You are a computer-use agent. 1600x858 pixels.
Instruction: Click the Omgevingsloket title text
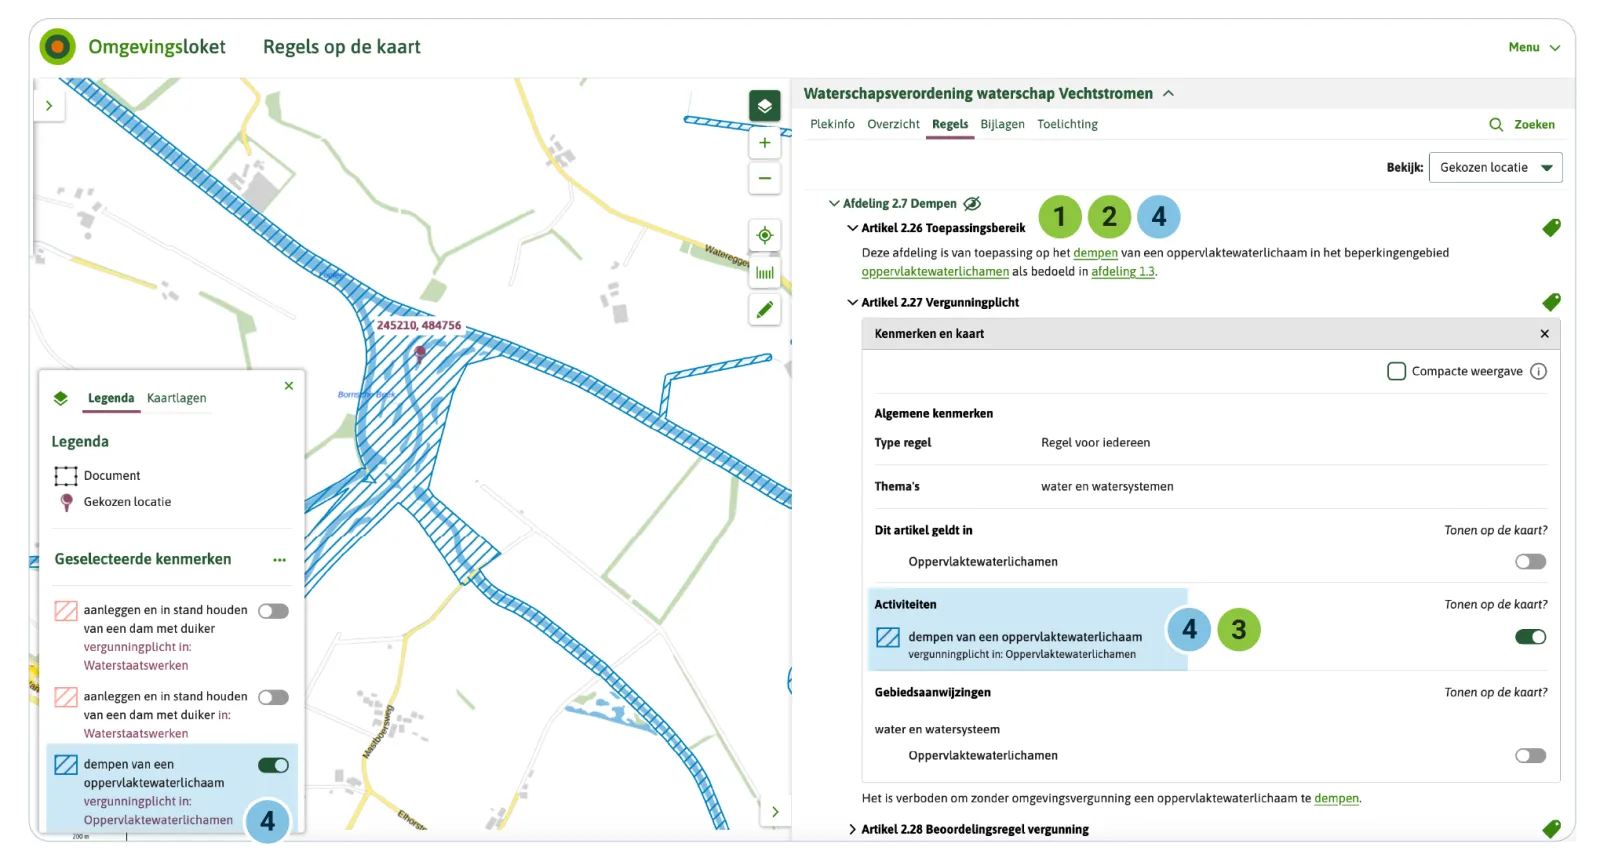tap(157, 47)
